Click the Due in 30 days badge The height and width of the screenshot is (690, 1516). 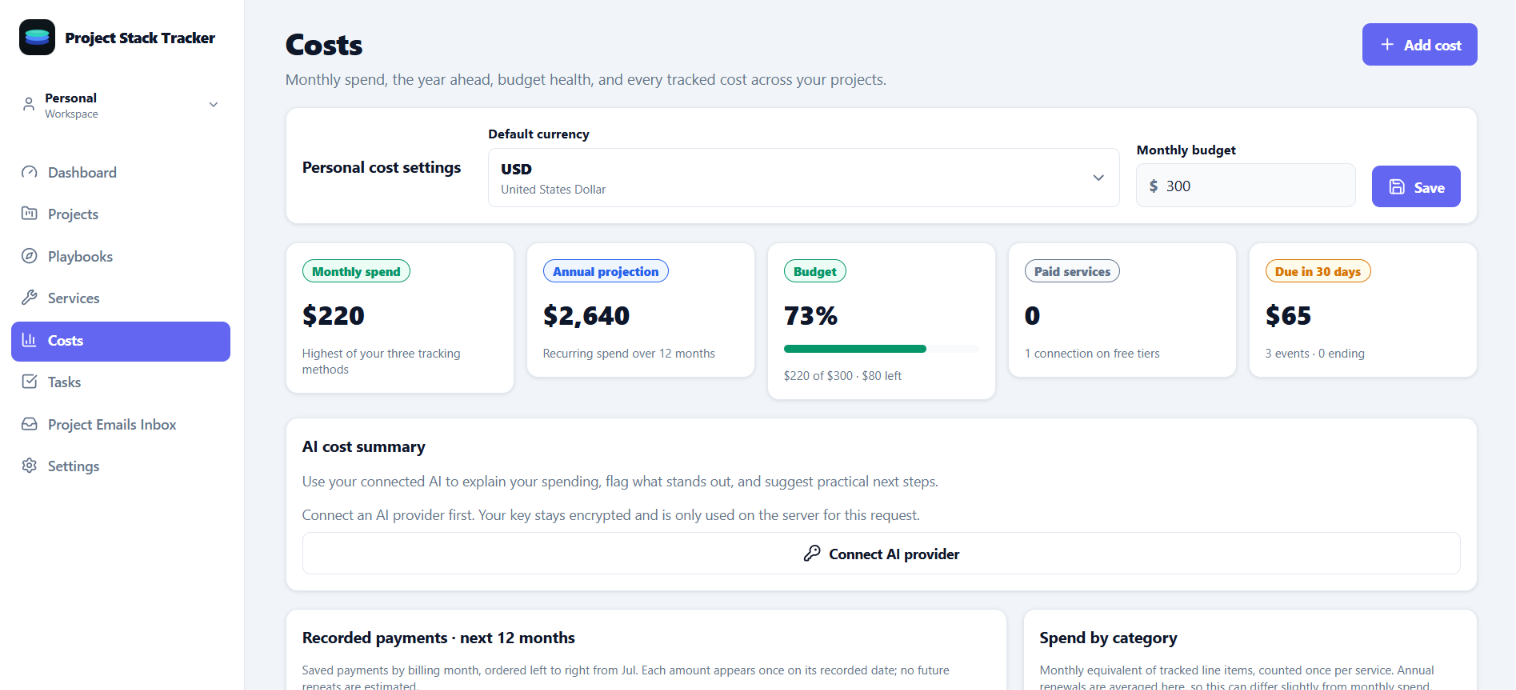[x=1317, y=271]
